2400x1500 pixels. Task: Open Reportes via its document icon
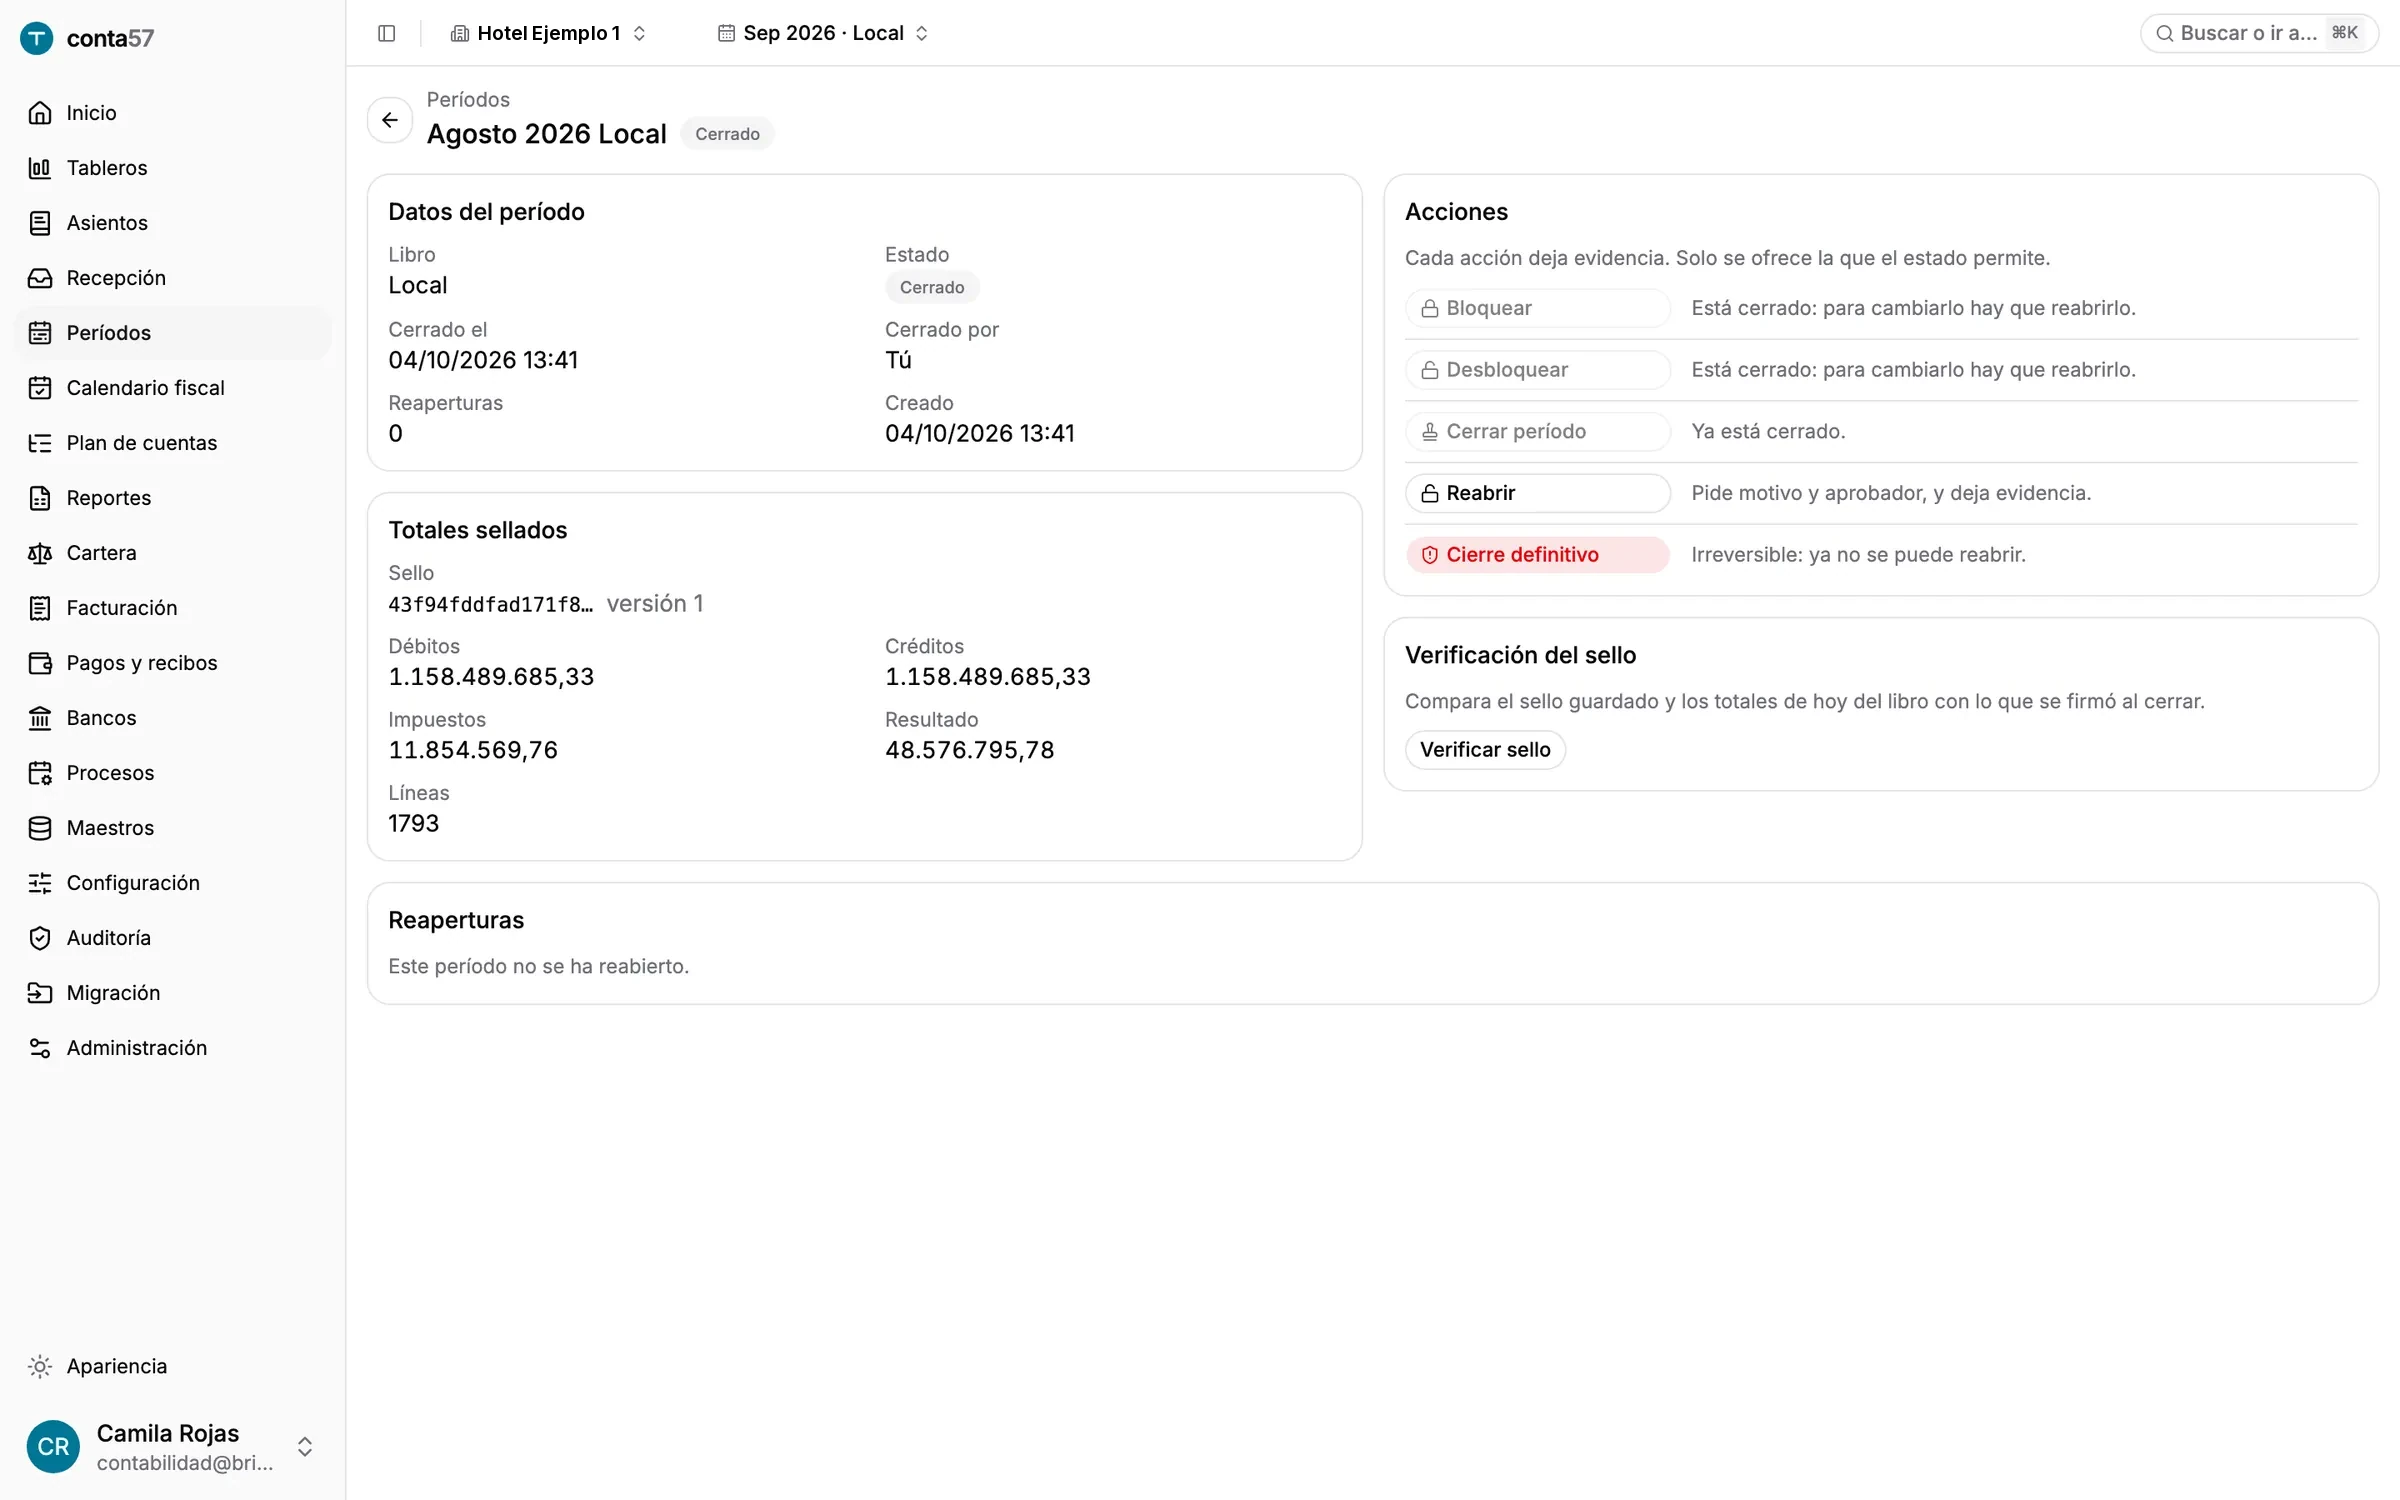(x=40, y=498)
